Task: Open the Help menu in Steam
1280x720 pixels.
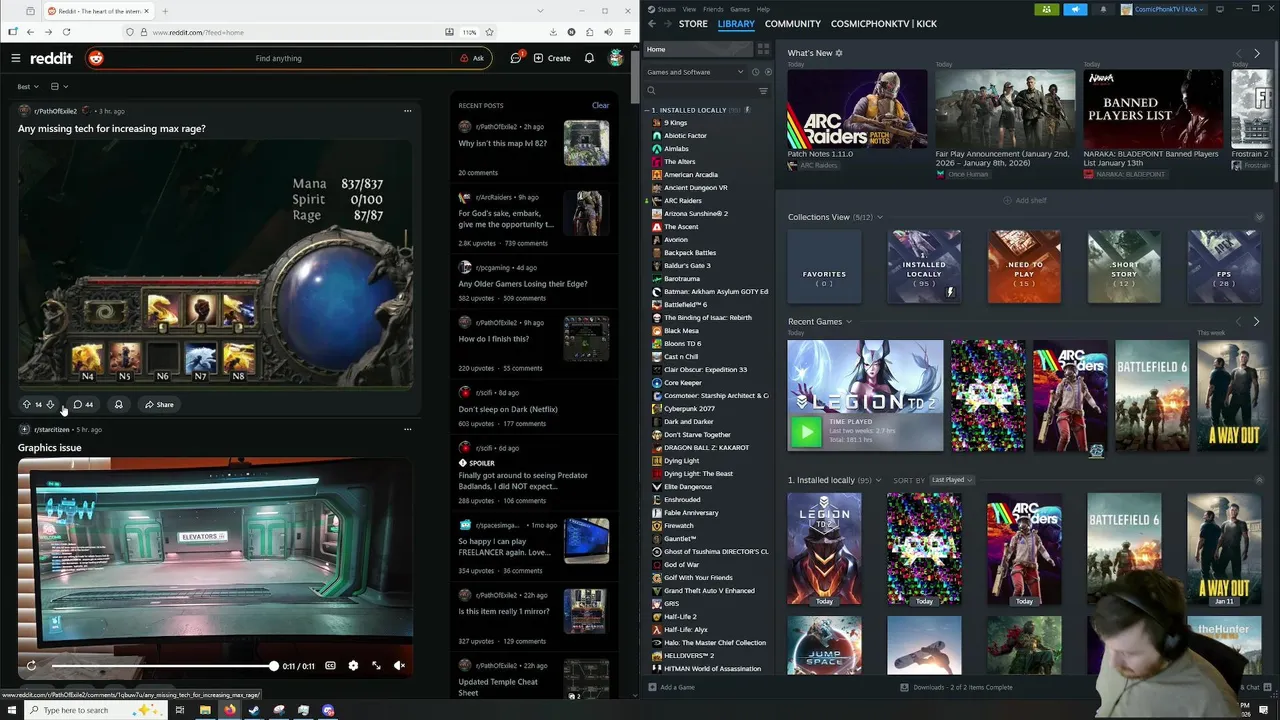Action: (x=763, y=9)
